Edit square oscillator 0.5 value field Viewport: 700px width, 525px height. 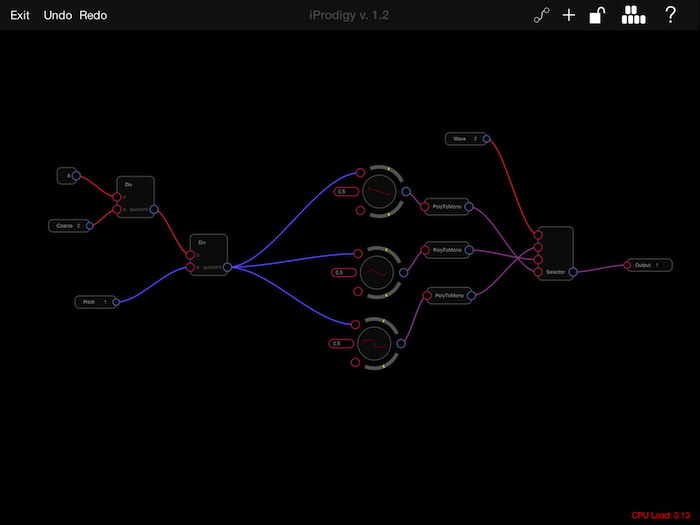click(x=341, y=344)
